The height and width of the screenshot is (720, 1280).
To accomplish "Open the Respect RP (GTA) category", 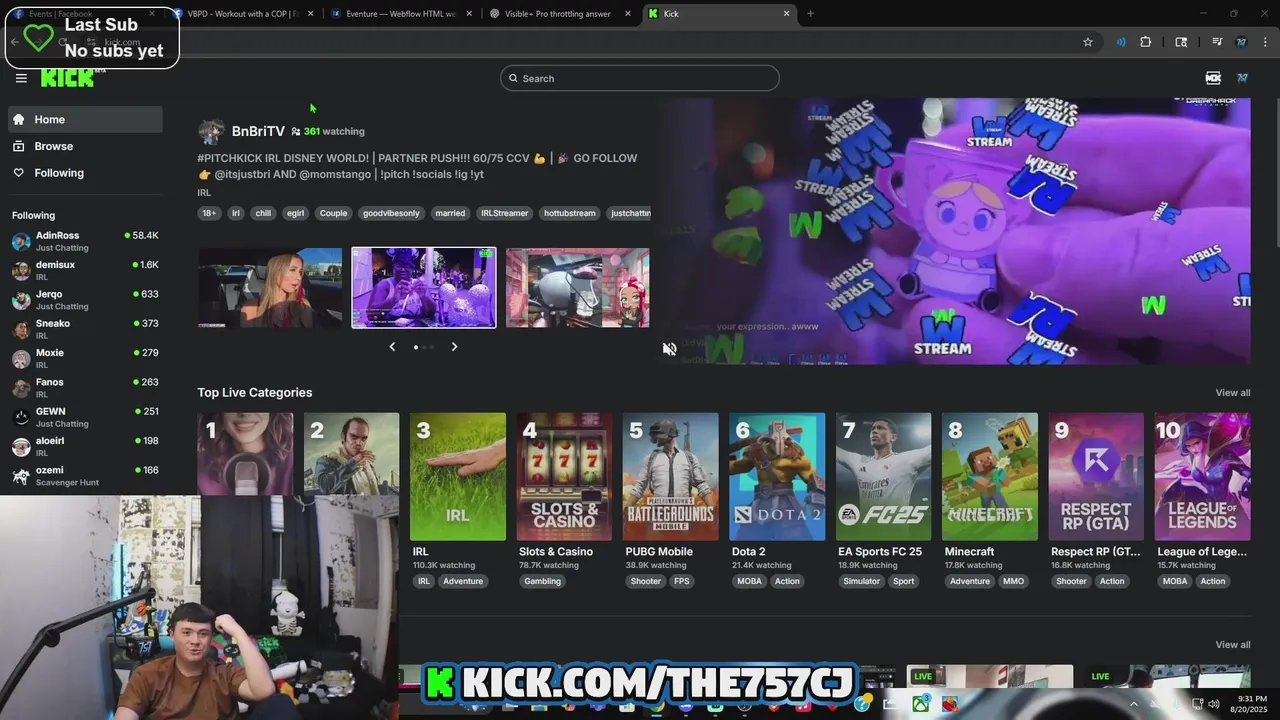I will [x=1097, y=477].
